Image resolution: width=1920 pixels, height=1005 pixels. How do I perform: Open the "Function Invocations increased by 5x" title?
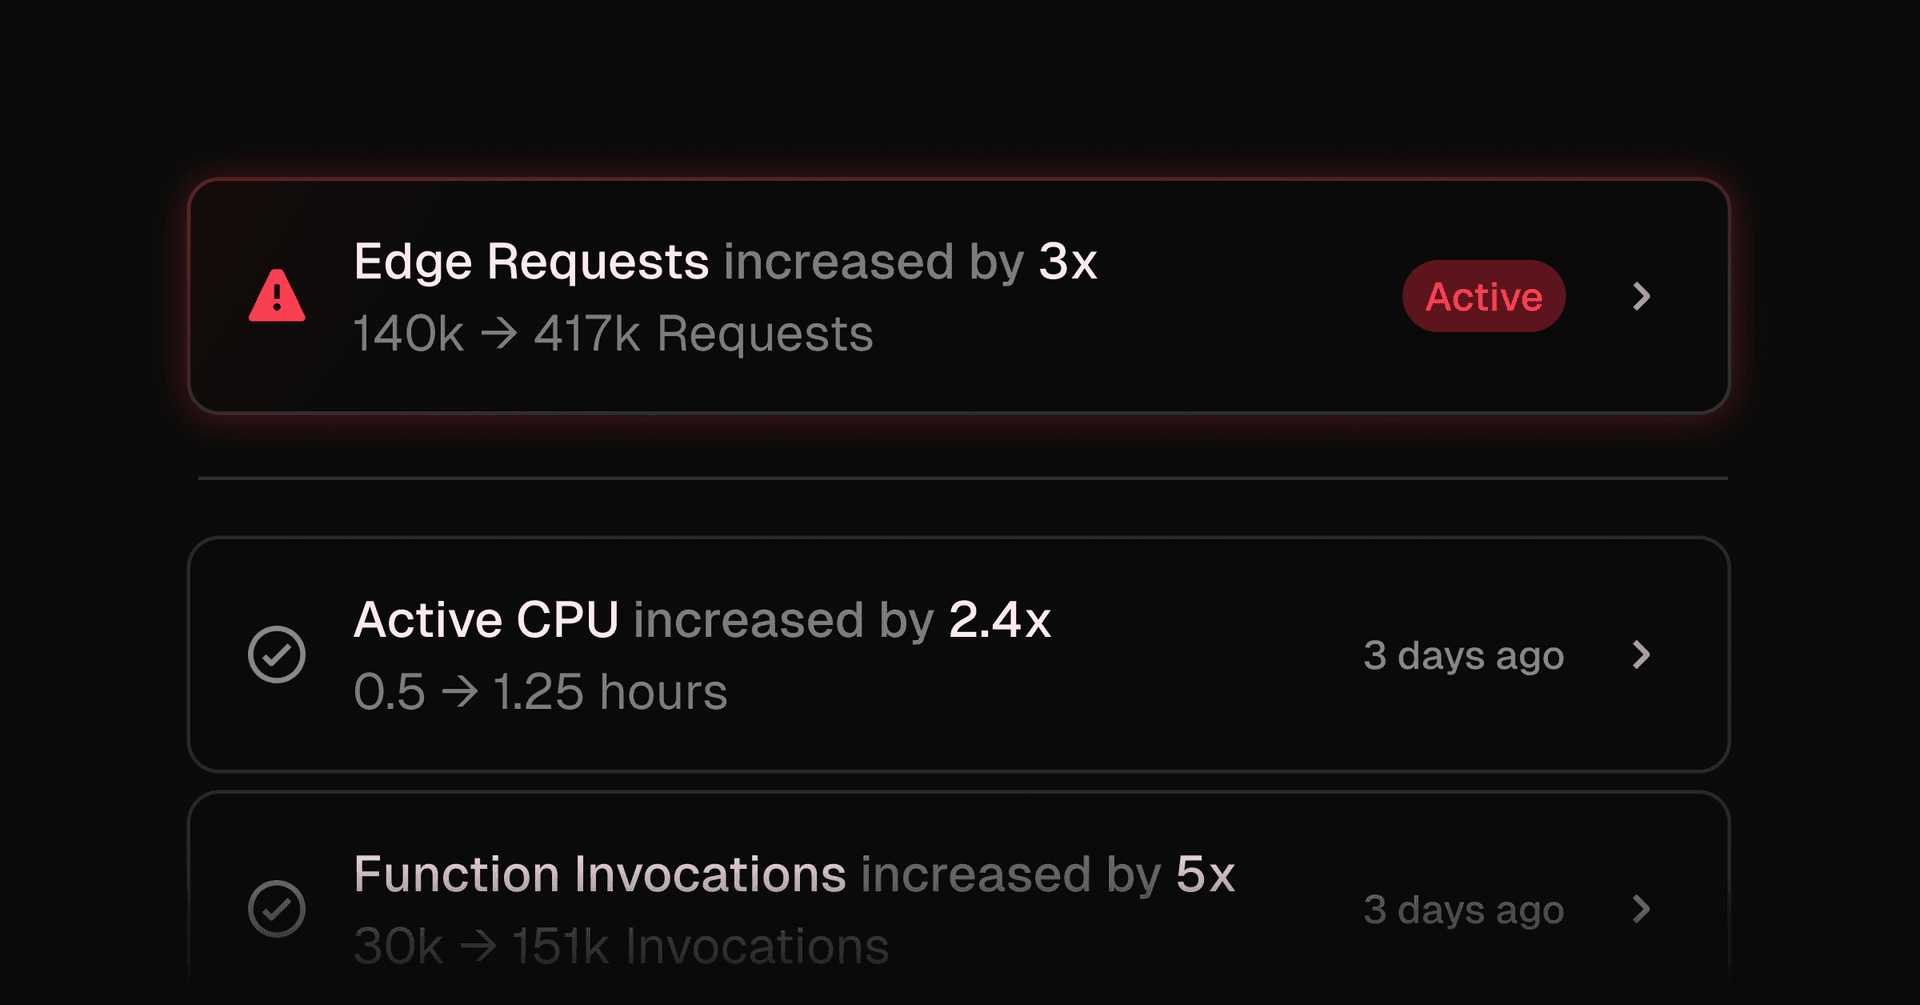pos(794,874)
